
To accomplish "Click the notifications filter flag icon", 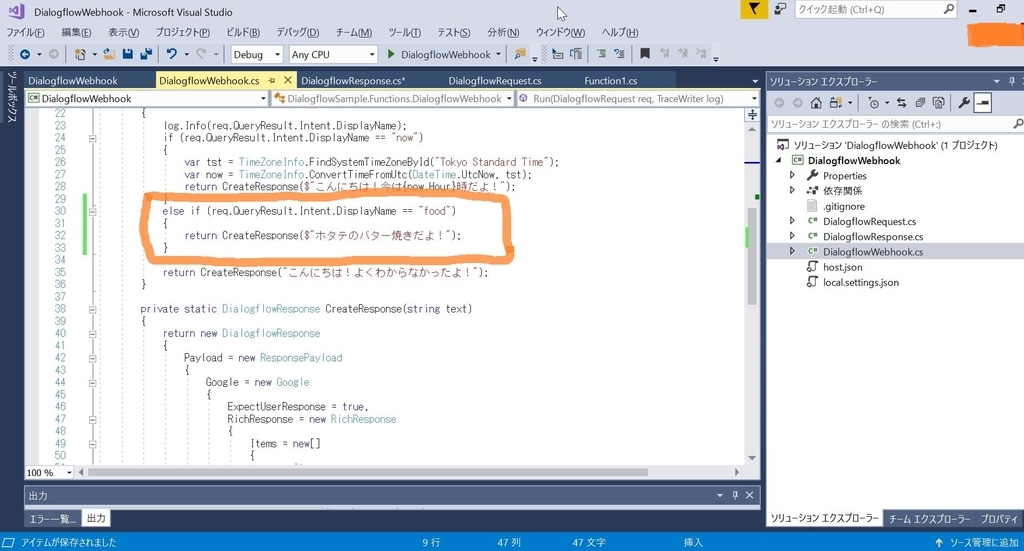I will [754, 9].
